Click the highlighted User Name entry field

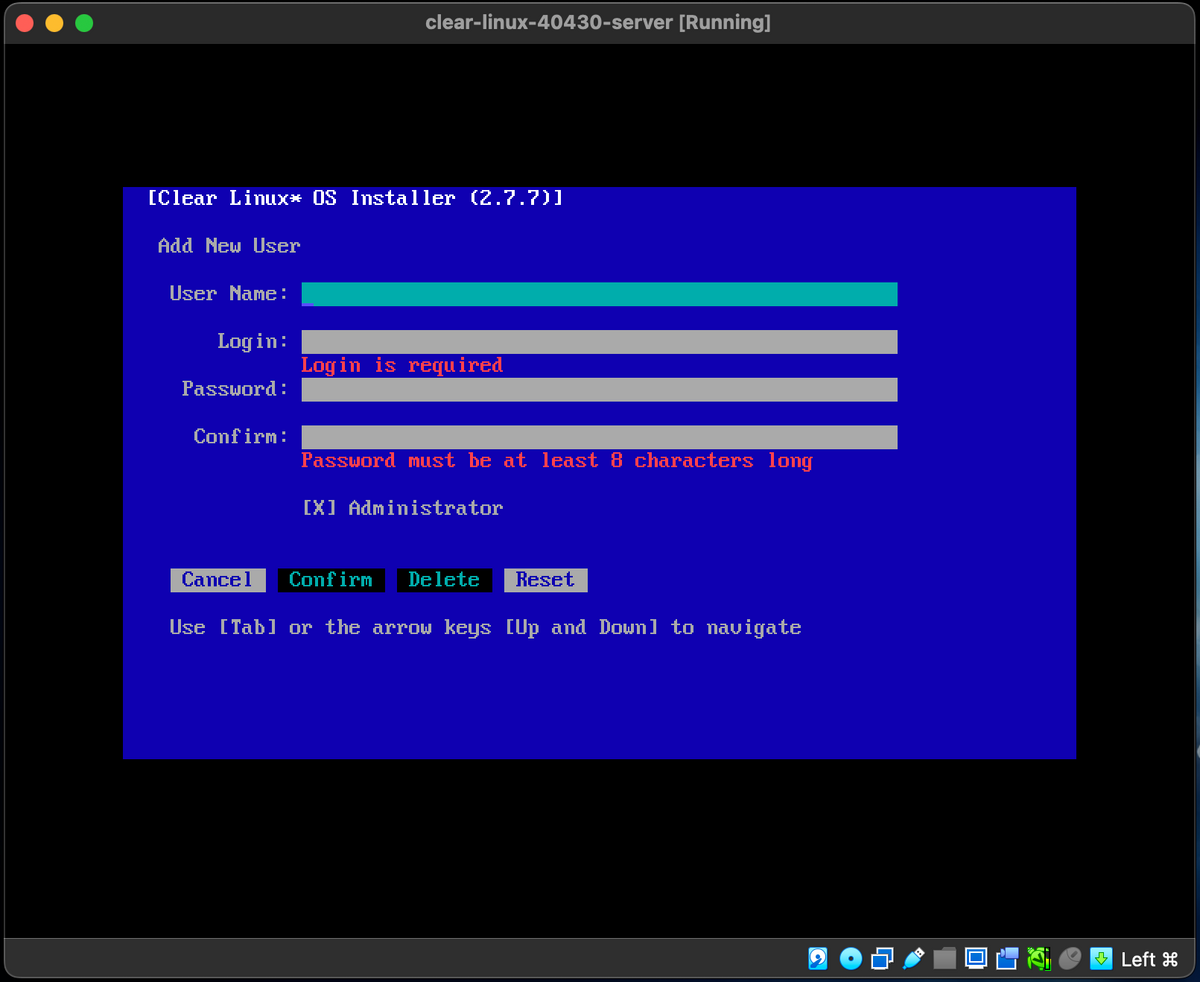pos(598,293)
